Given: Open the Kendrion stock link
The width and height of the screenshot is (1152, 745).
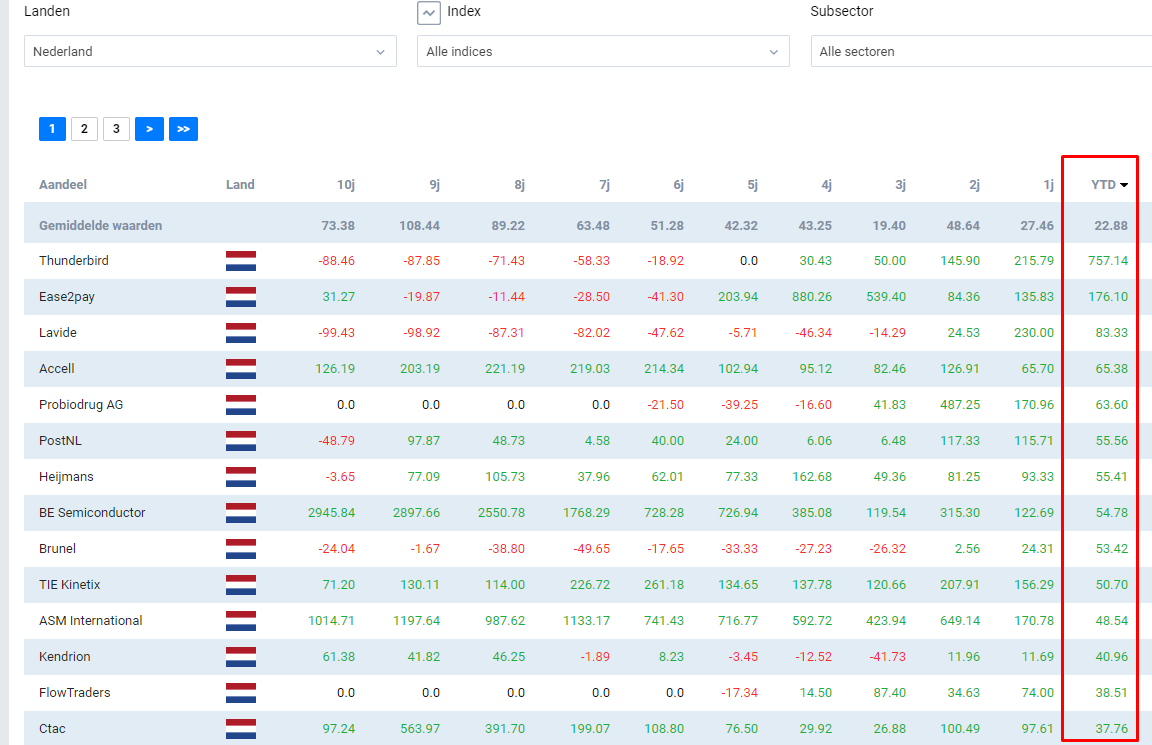Looking at the screenshot, I should [x=65, y=657].
